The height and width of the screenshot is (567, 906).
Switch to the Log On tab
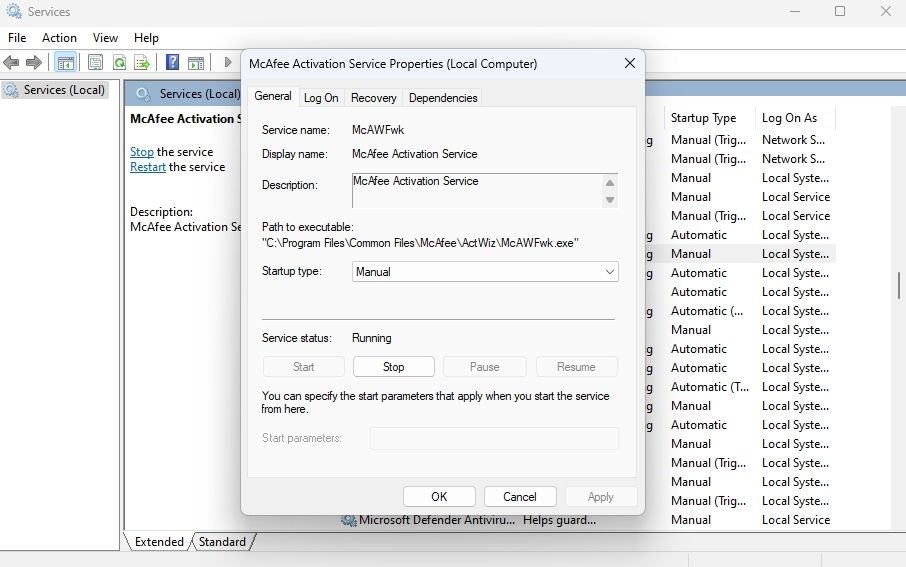(x=321, y=97)
